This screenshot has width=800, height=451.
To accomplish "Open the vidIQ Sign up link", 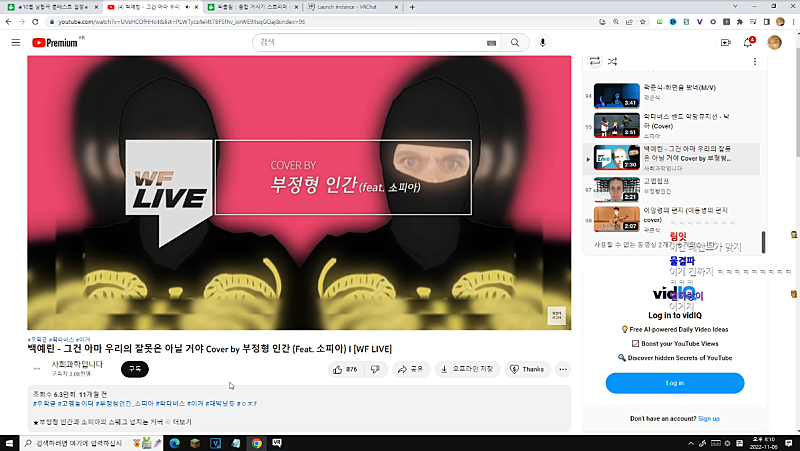I will coord(709,419).
